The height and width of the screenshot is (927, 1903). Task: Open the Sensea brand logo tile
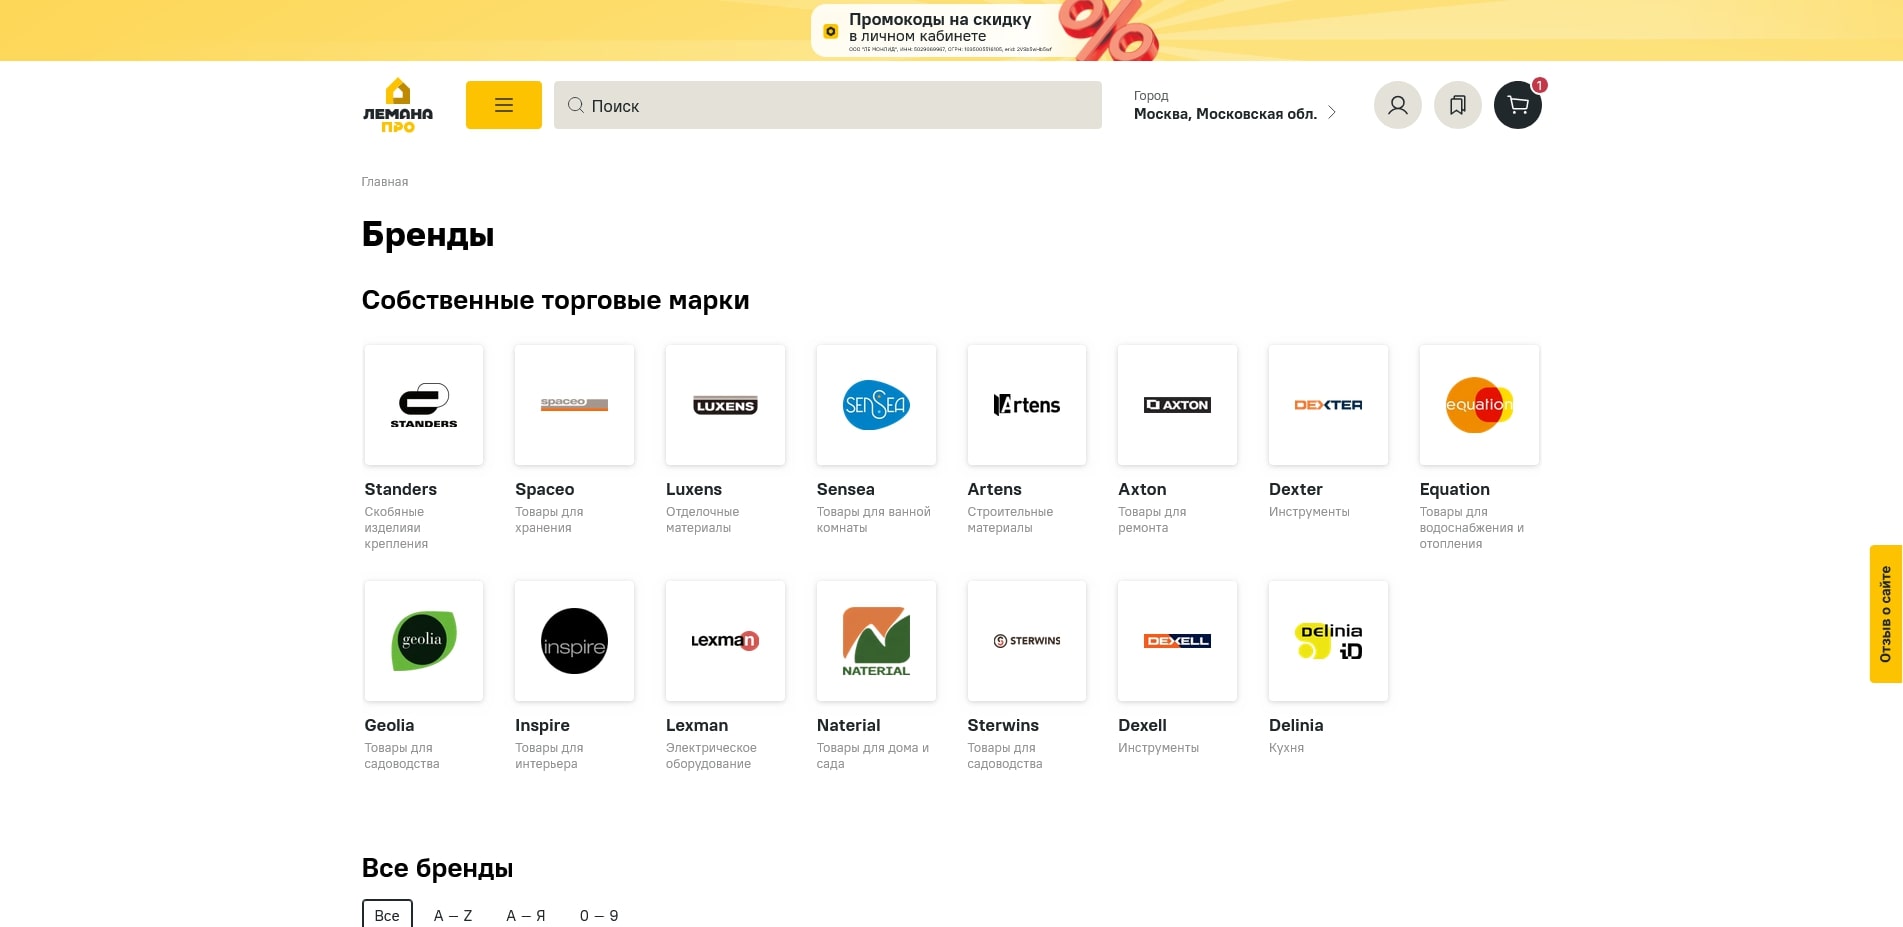877,405
